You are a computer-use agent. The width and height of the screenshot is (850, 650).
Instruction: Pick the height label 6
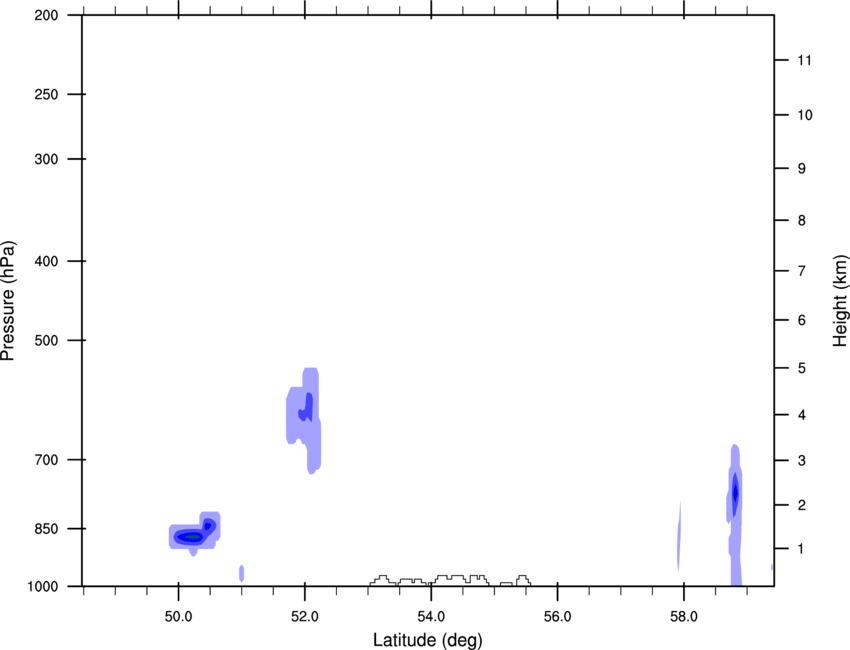point(801,320)
